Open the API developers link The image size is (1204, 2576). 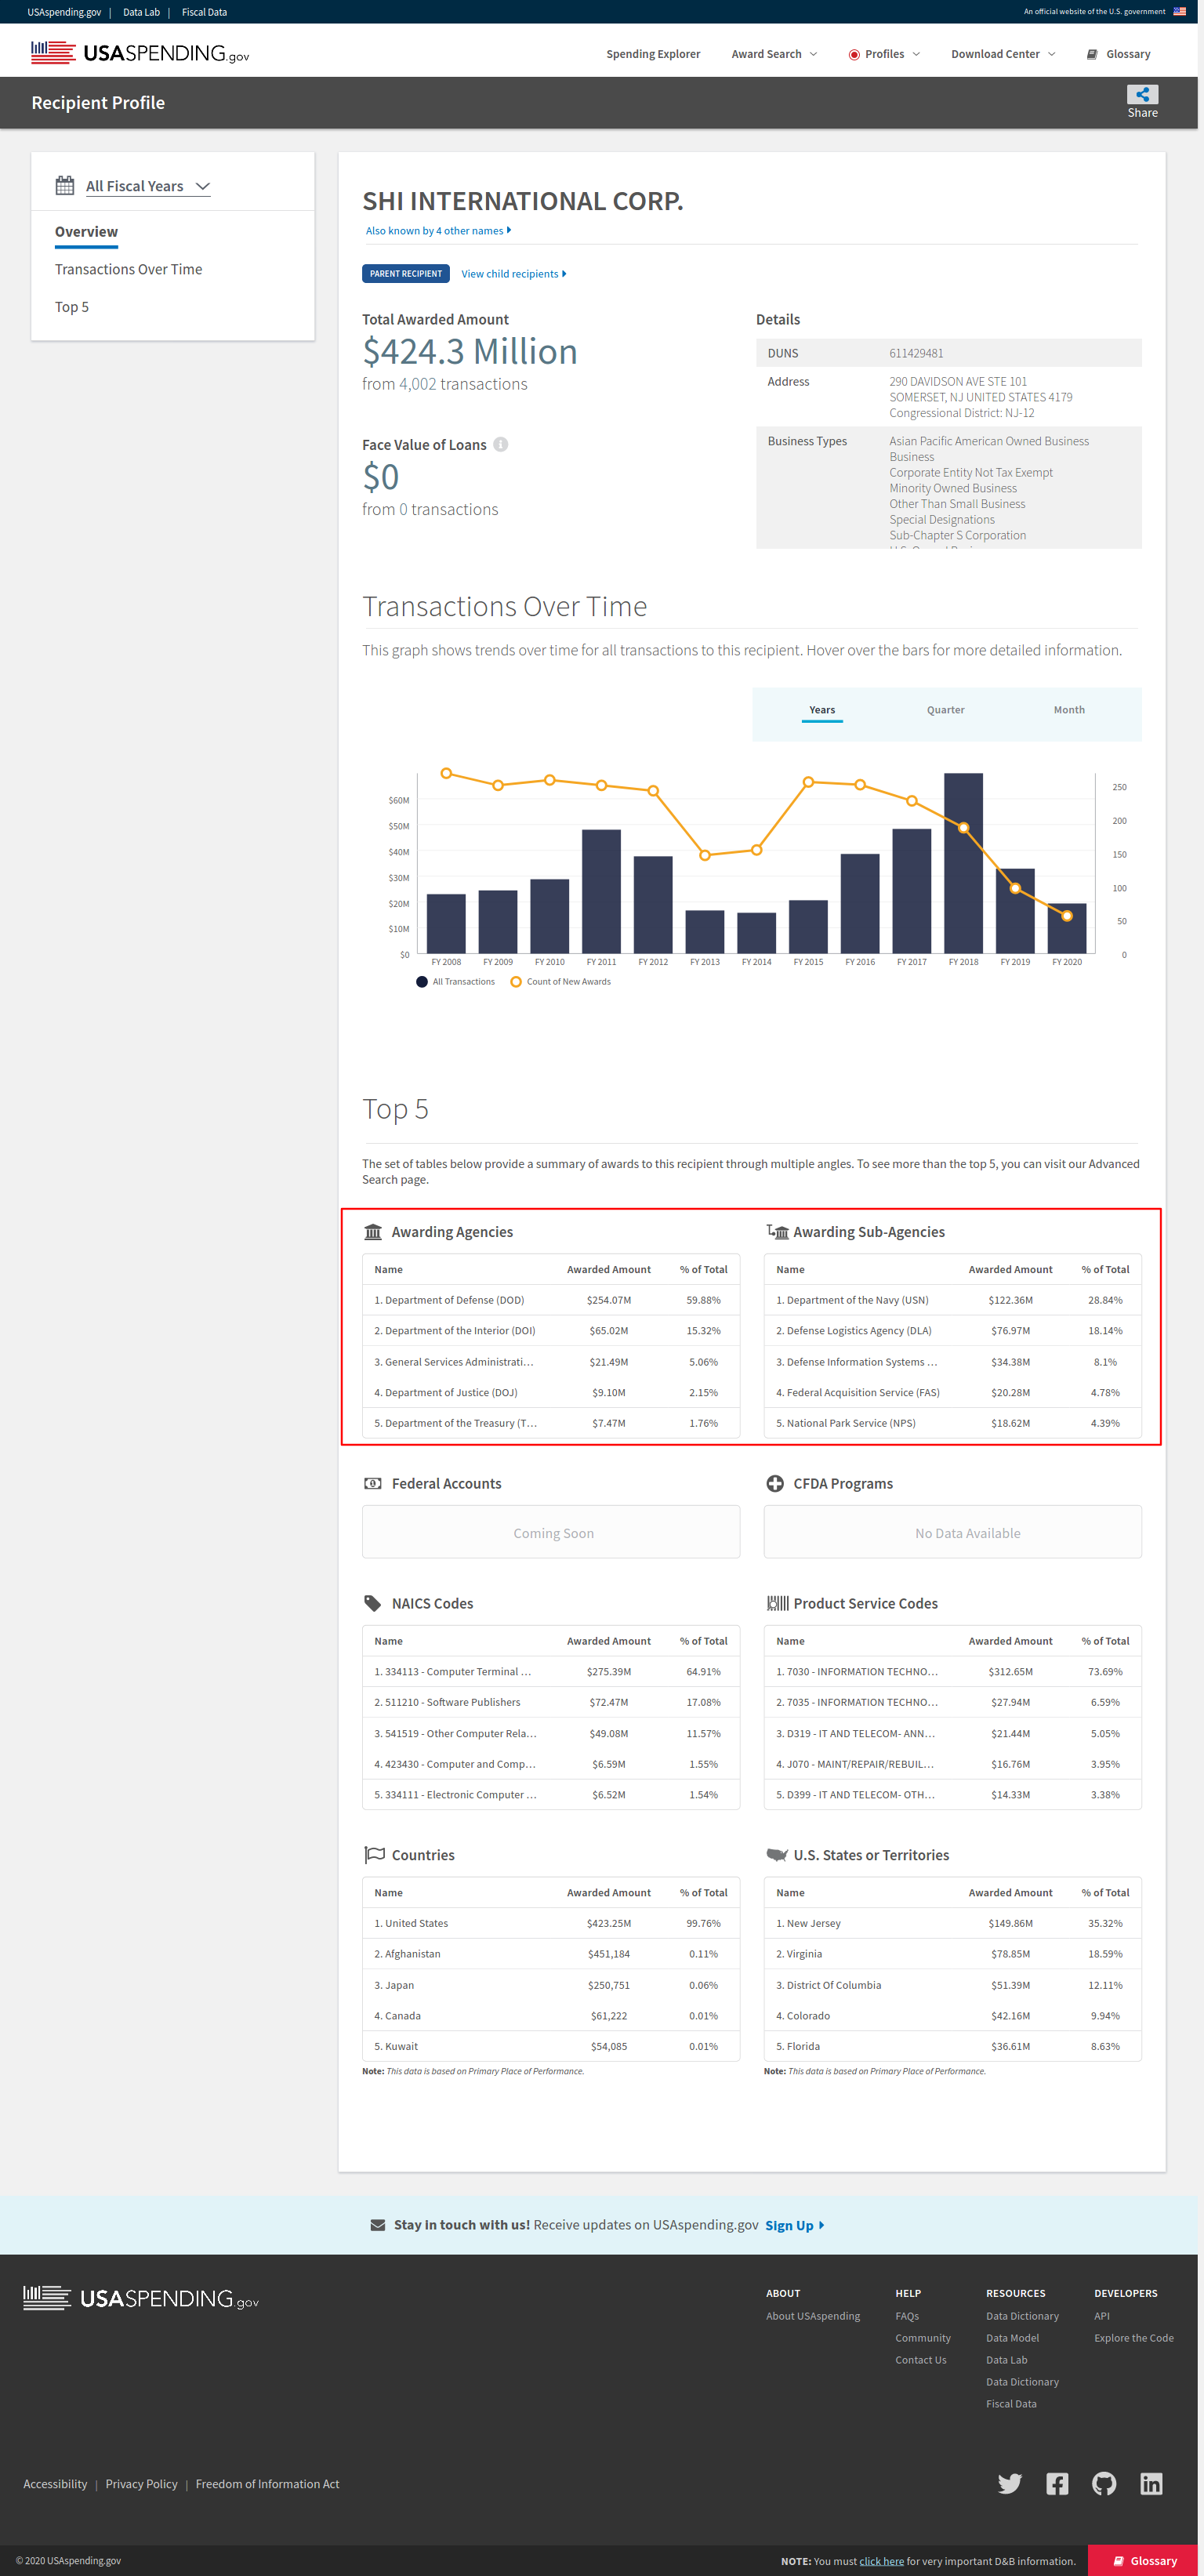(x=1101, y=2316)
